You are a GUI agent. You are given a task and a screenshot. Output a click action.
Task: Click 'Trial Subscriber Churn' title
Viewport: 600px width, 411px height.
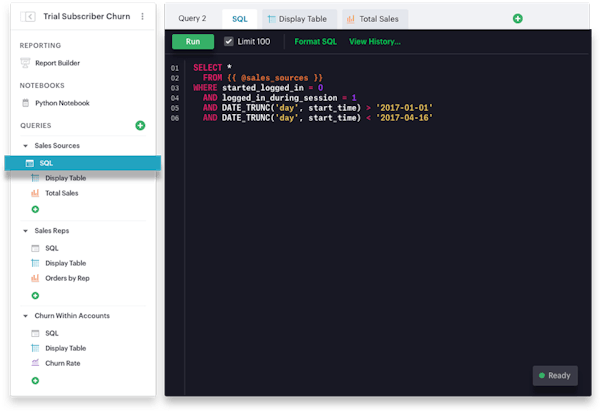86,16
